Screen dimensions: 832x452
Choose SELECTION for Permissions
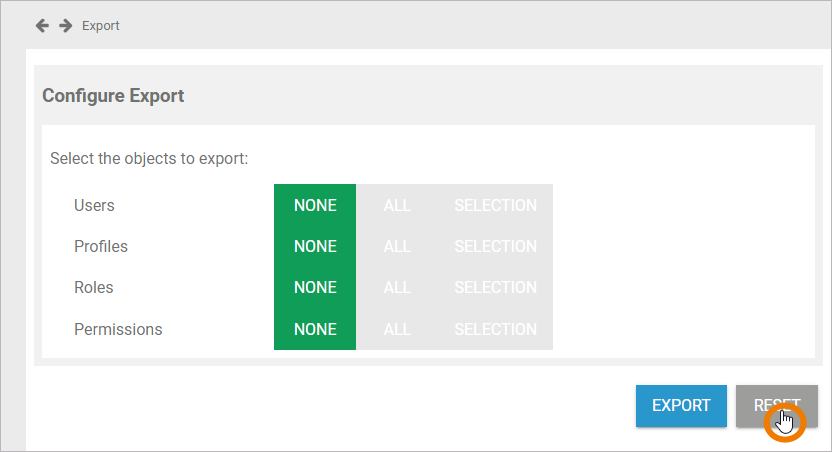[x=495, y=329]
